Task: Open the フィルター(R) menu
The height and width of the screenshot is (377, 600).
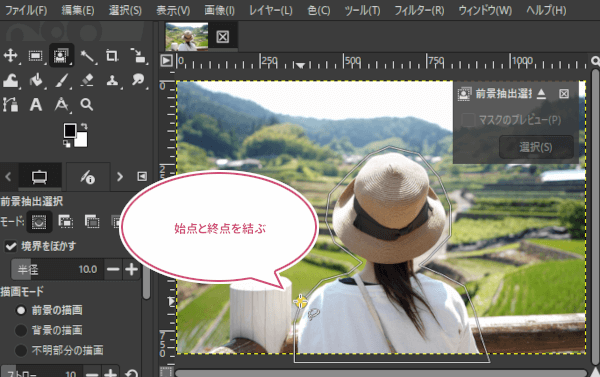Action: [x=419, y=10]
